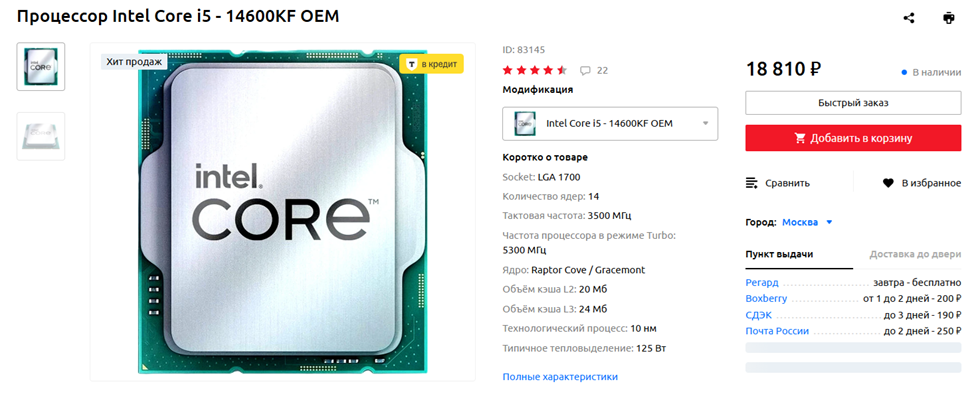974x400 pixels.
Task: Click the Быстрый заказ button
Action: pyautogui.click(x=853, y=103)
